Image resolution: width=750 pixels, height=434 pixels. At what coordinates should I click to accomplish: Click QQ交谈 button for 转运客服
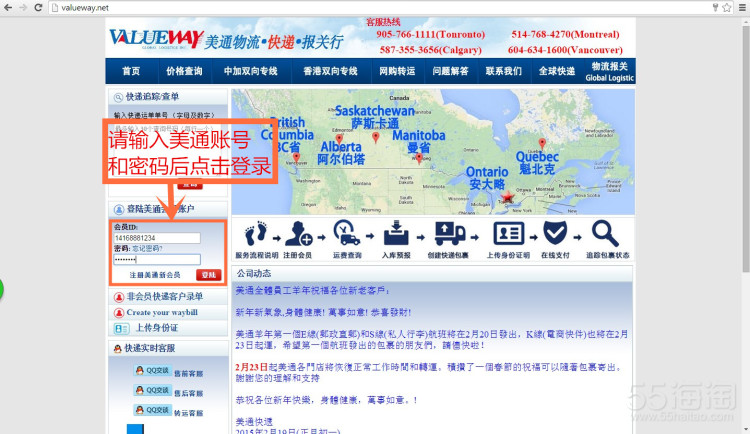point(153,410)
